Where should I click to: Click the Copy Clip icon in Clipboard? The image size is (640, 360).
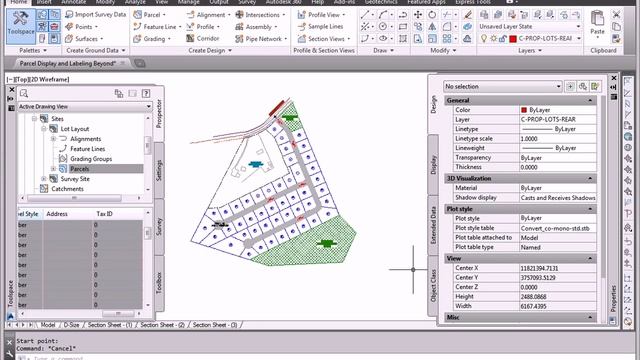click(x=616, y=27)
